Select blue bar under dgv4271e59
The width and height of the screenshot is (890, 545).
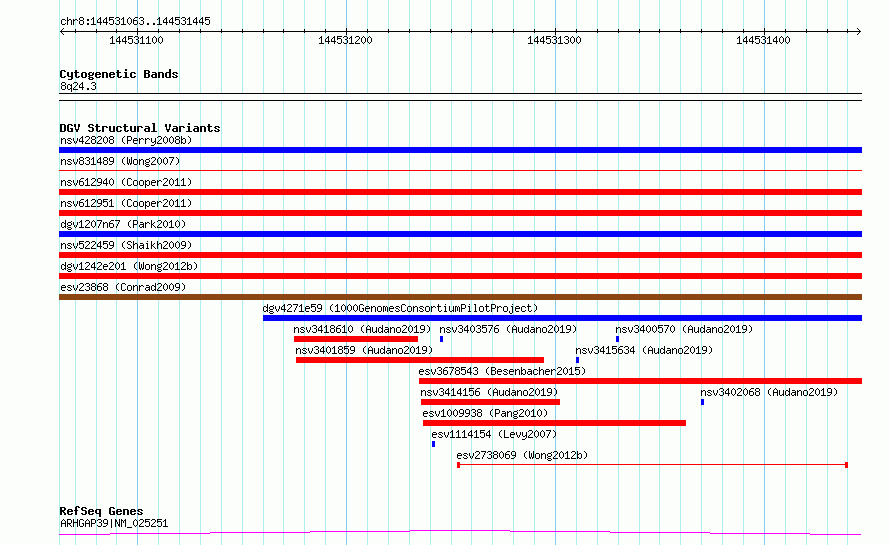[x=562, y=318]
